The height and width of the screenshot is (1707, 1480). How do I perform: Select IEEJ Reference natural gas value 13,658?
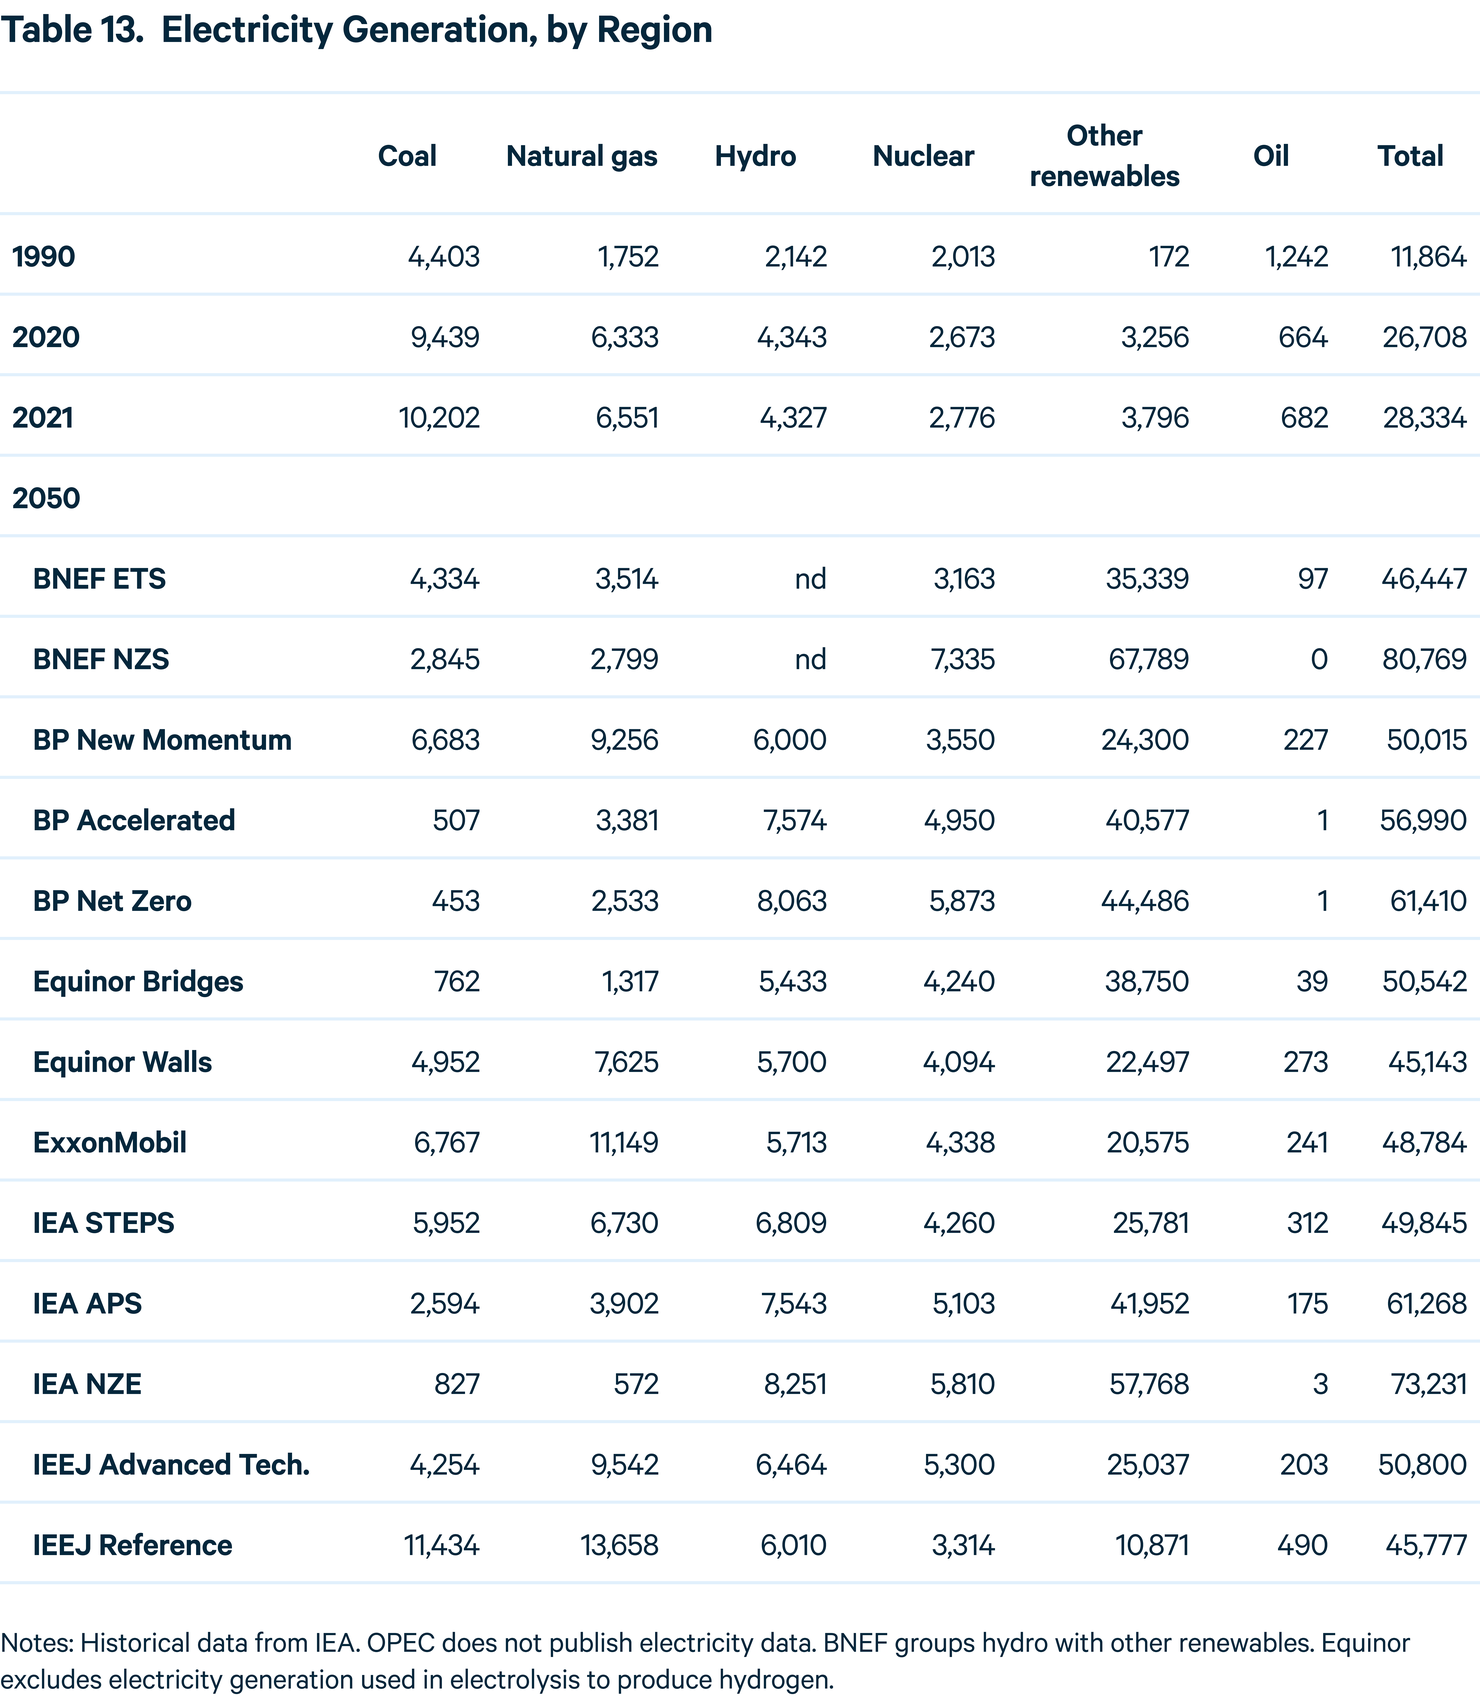click(x=620, y=1546)
